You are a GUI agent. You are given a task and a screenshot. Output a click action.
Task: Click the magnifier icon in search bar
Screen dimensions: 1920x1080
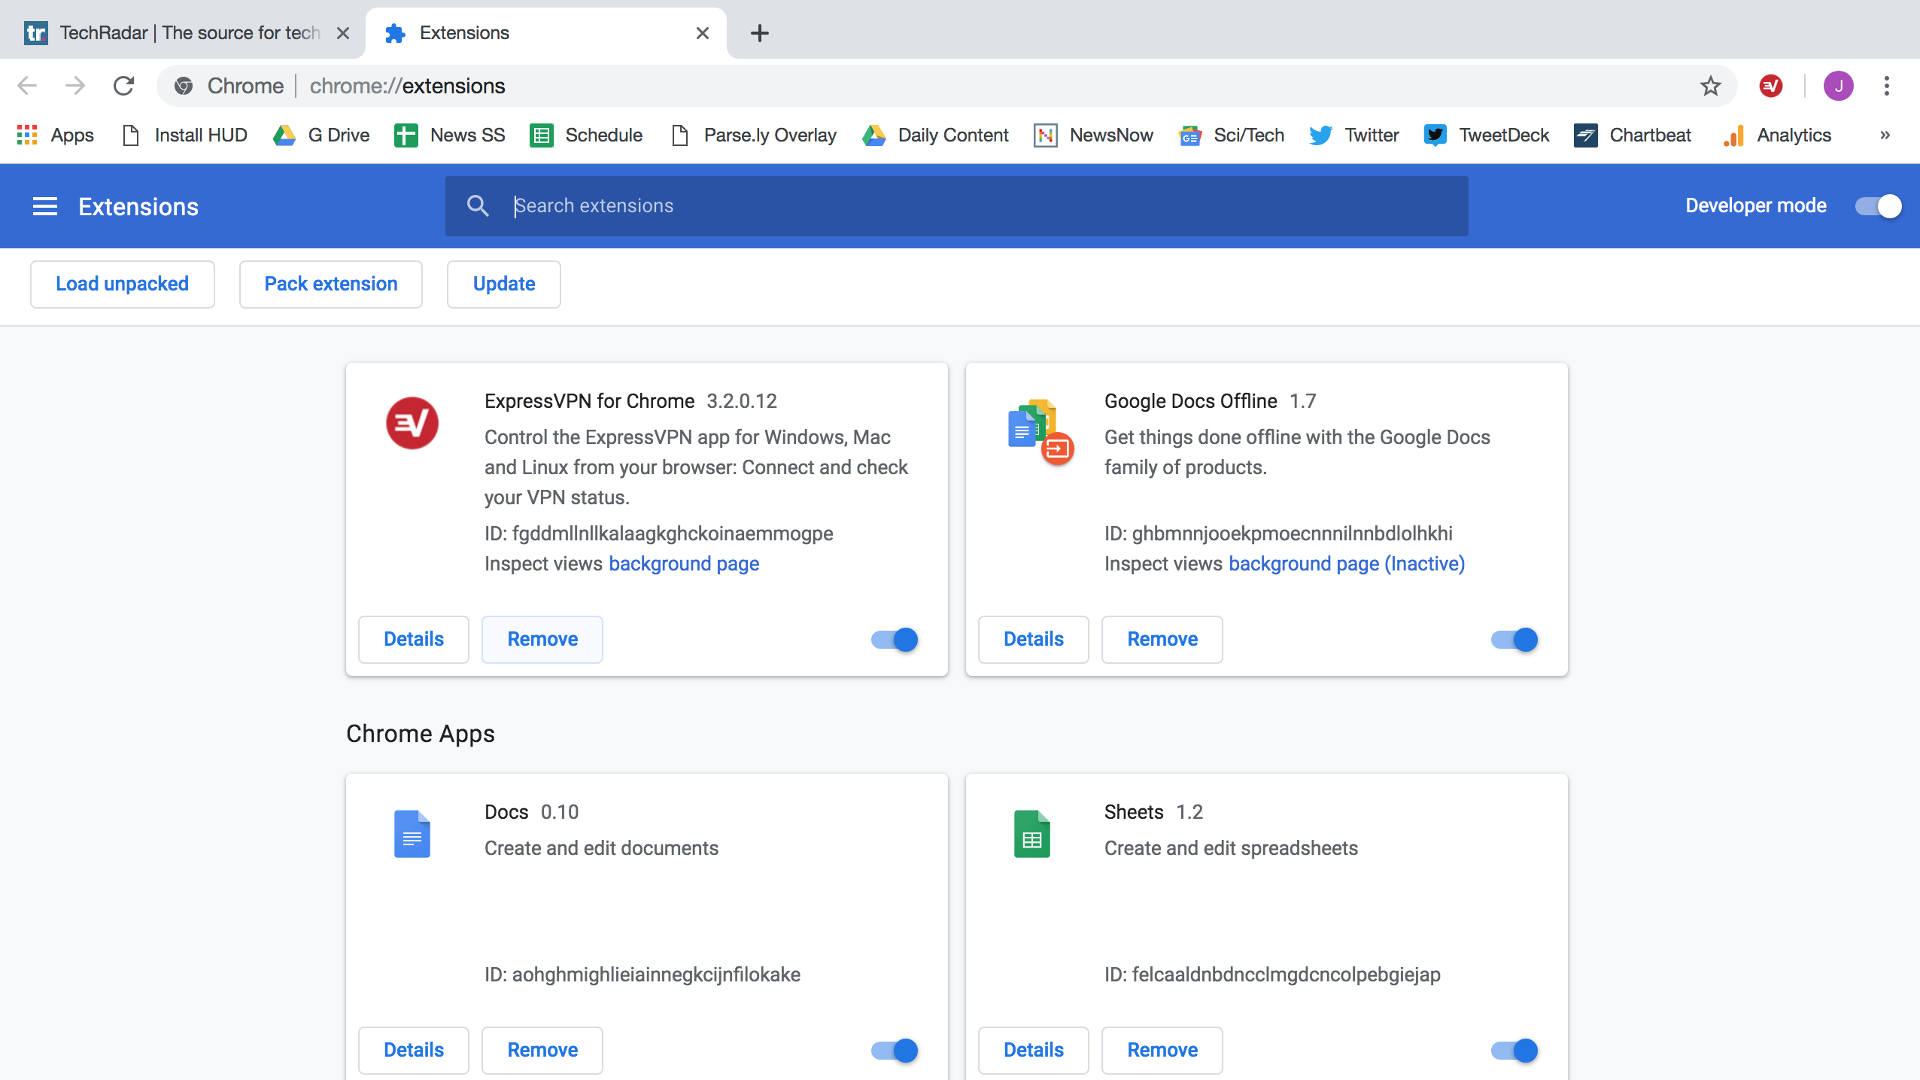click(x=478, y=206)
